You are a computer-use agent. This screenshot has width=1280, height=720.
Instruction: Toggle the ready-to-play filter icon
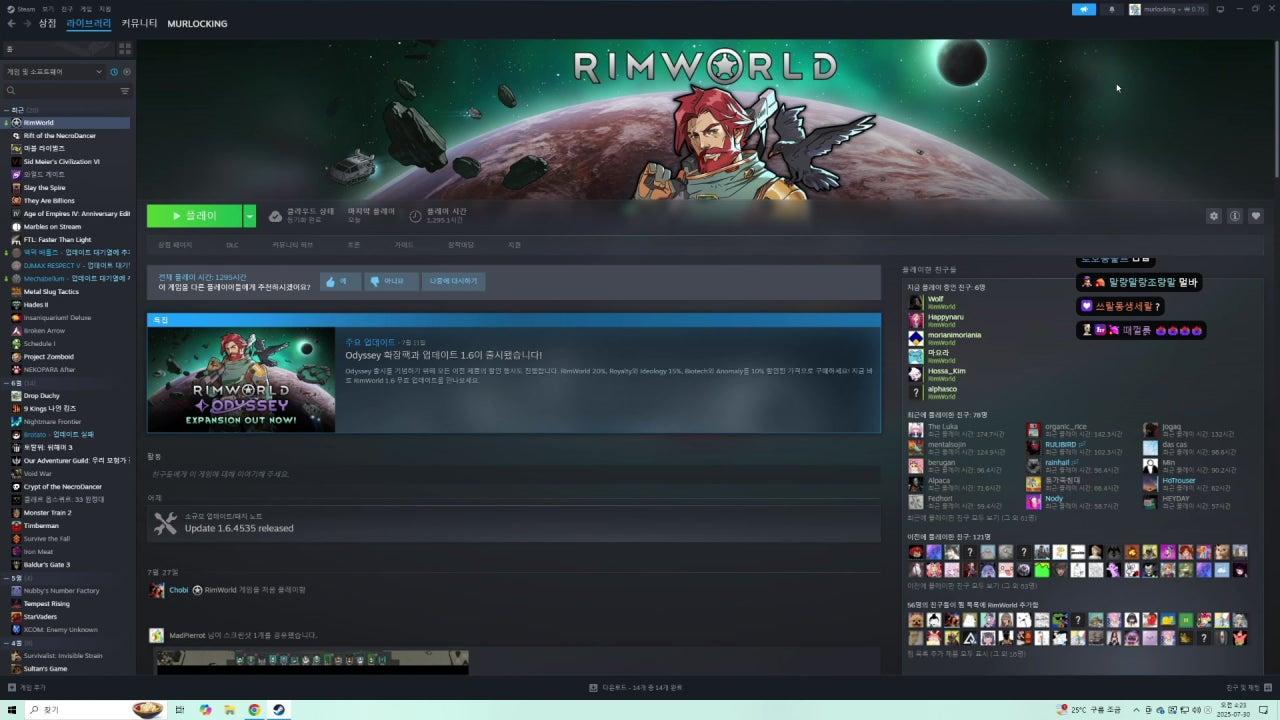click(x=126, y=72)
